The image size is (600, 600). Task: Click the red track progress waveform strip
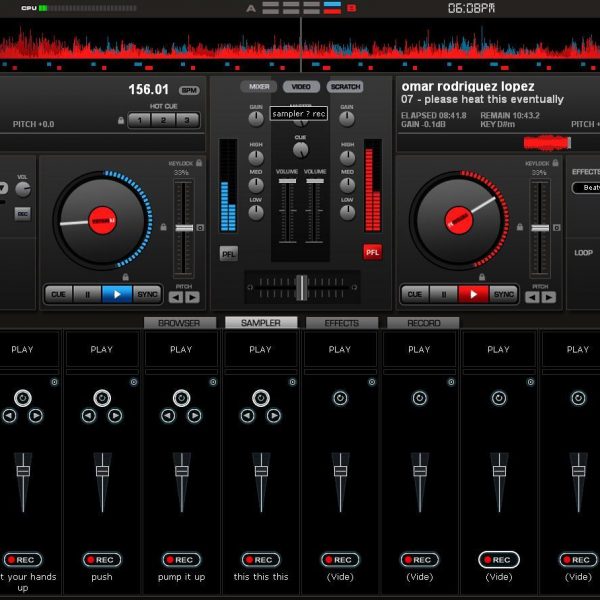coord(547,143)
